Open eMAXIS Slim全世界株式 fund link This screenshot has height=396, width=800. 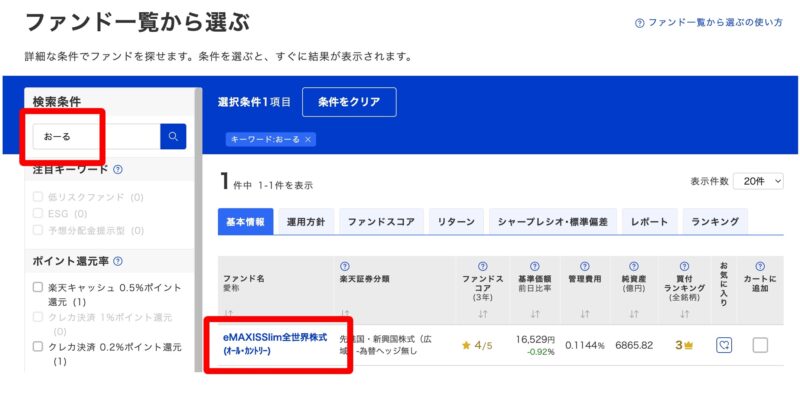[275, 344]
